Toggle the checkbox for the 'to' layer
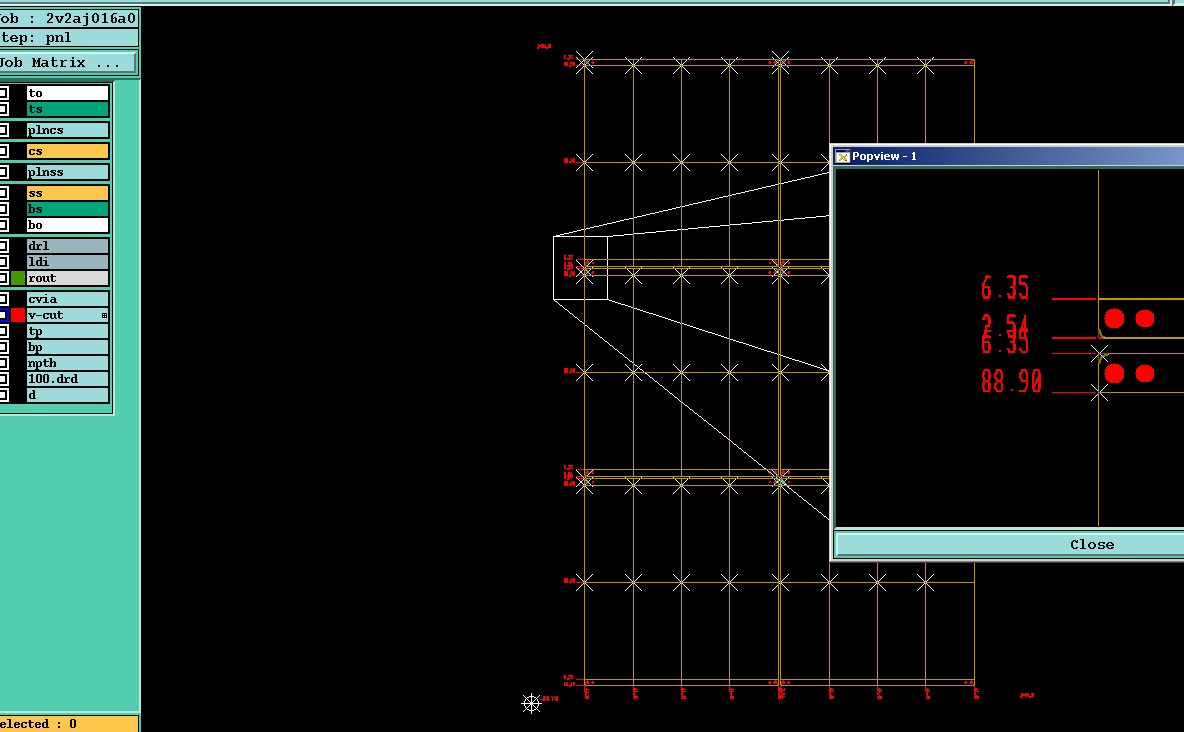 click(x=3, y=93)
